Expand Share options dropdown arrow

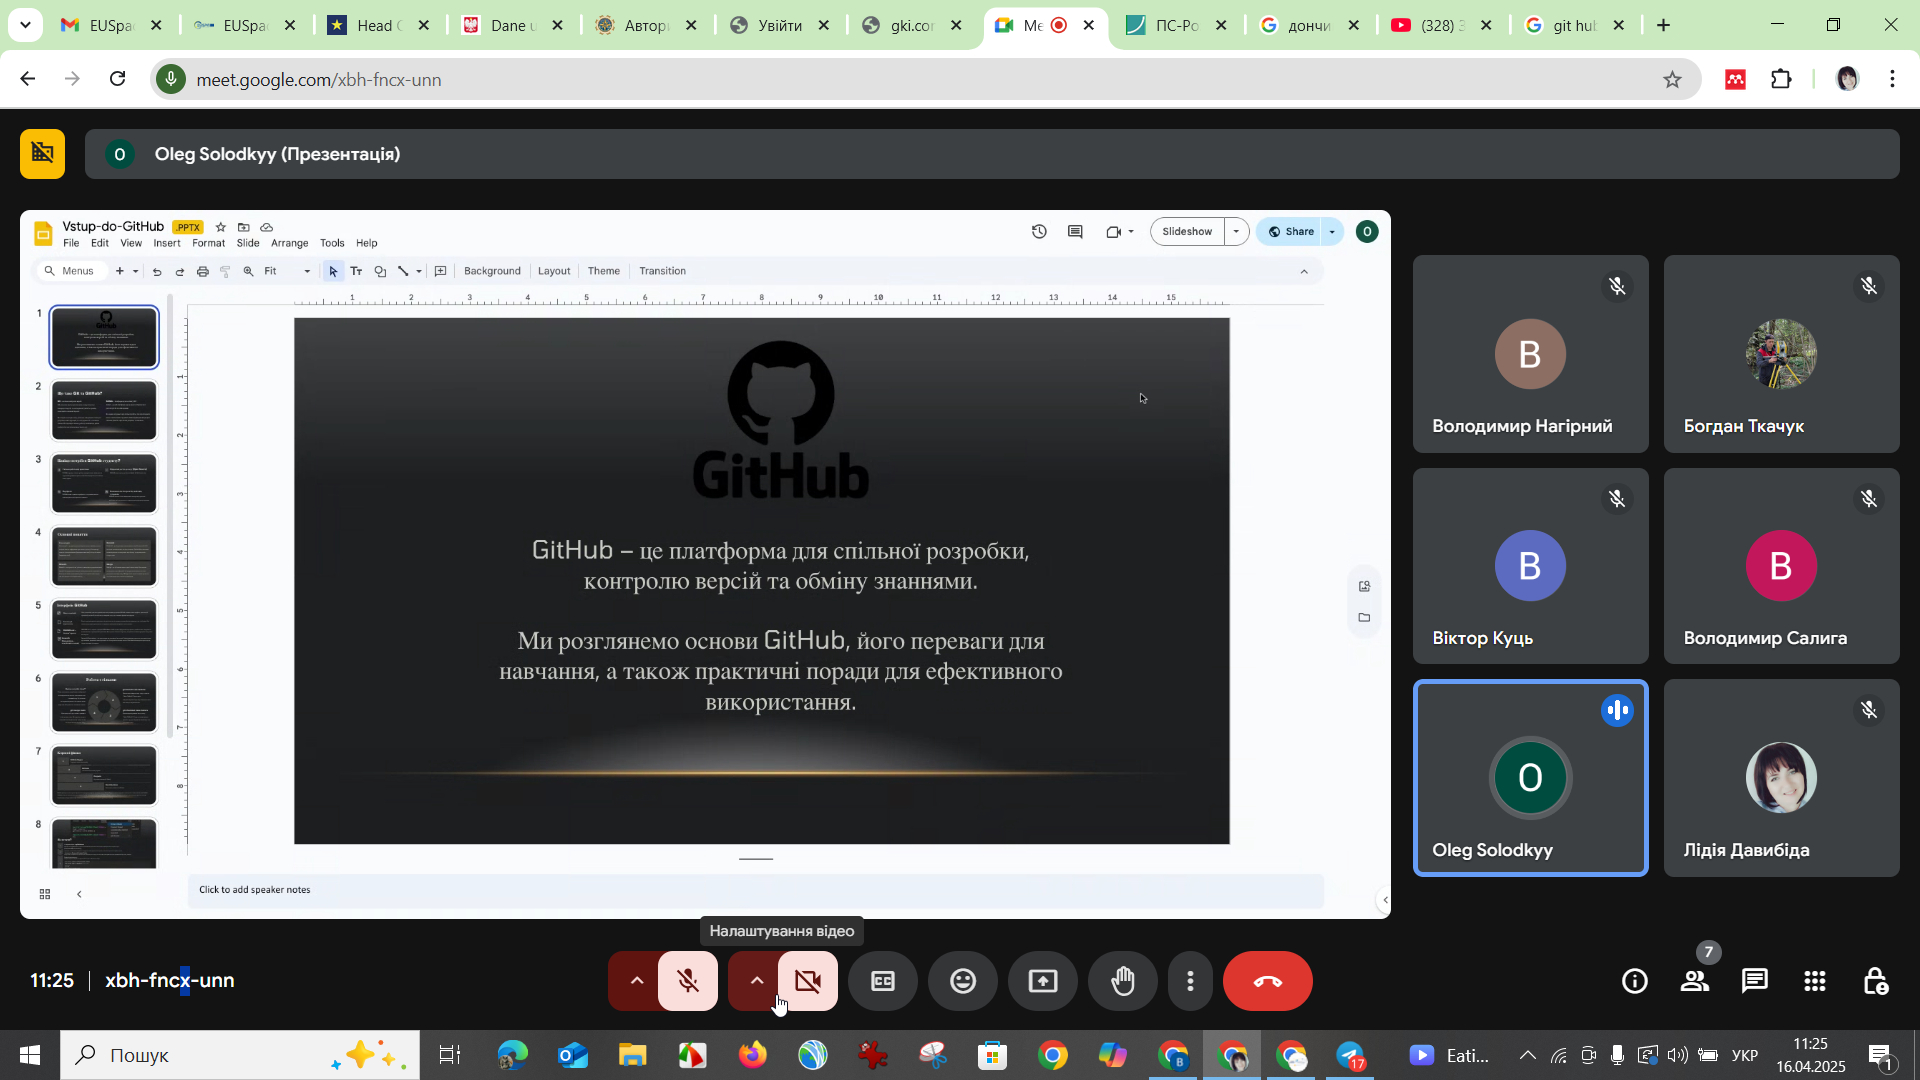(1332, 231)
